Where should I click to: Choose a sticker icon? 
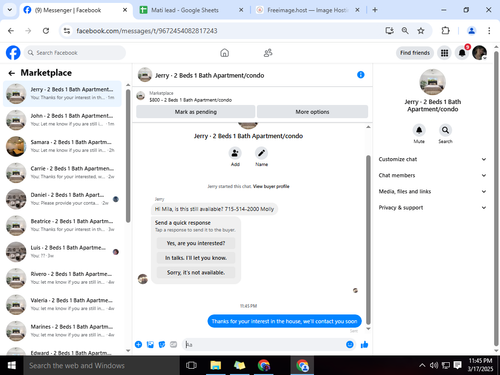tap(162, 344)
